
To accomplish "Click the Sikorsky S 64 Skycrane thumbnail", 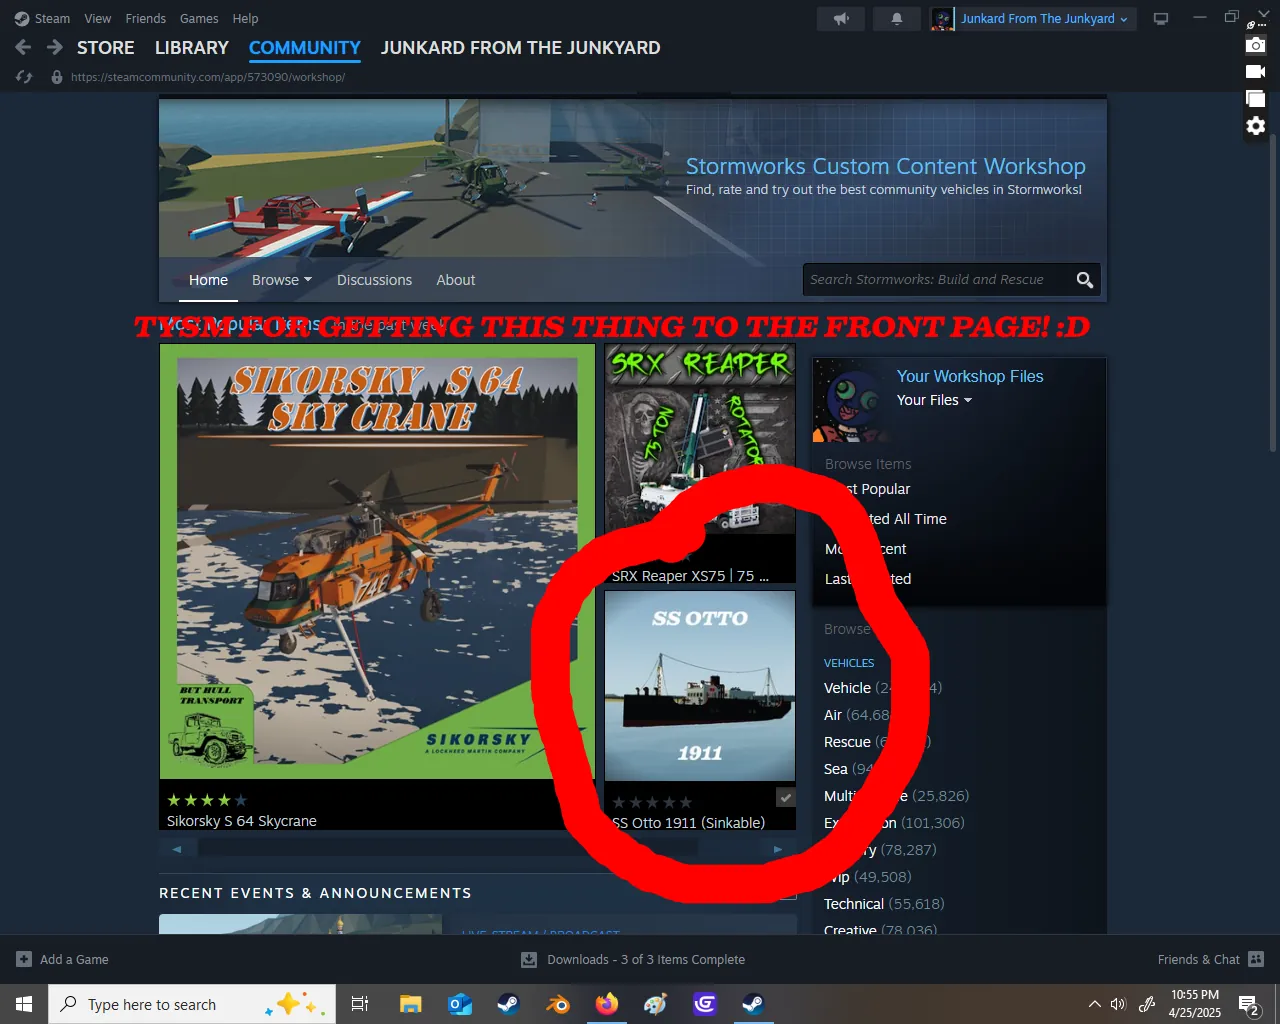I will tap(377, 562).
